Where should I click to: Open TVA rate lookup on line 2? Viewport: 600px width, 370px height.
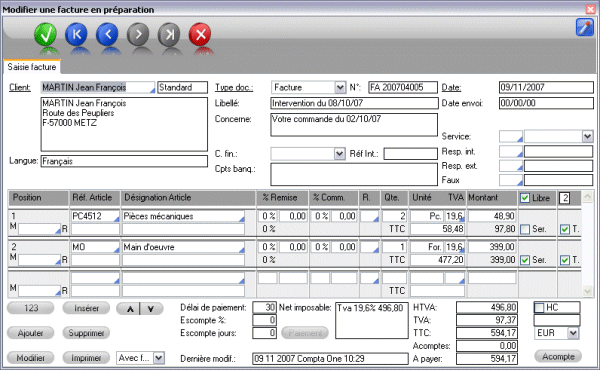462,250
